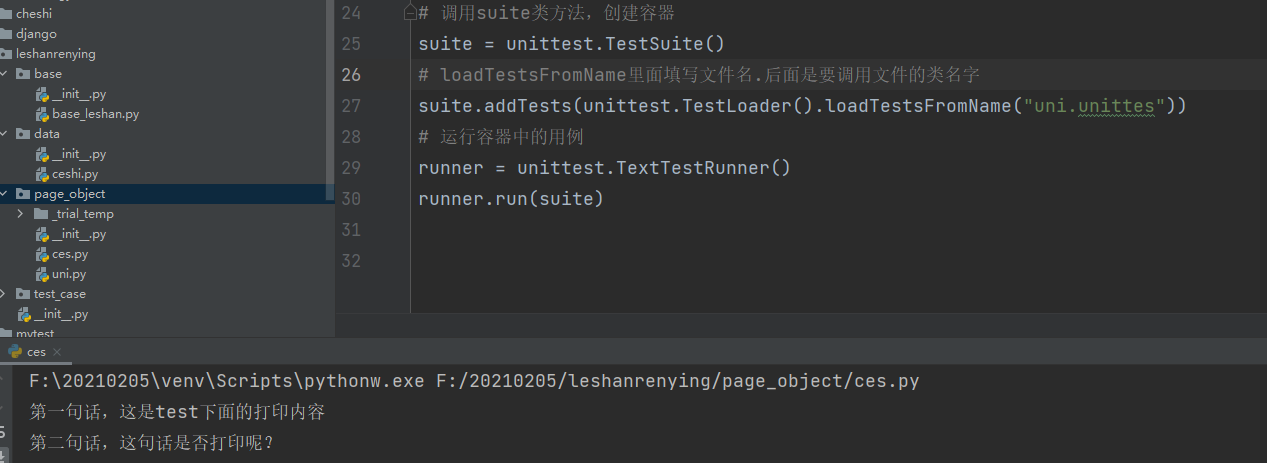The image size is (1267, 463).
Task: Click the _trial_temp folder icon
Action: (x=41, y=214)
